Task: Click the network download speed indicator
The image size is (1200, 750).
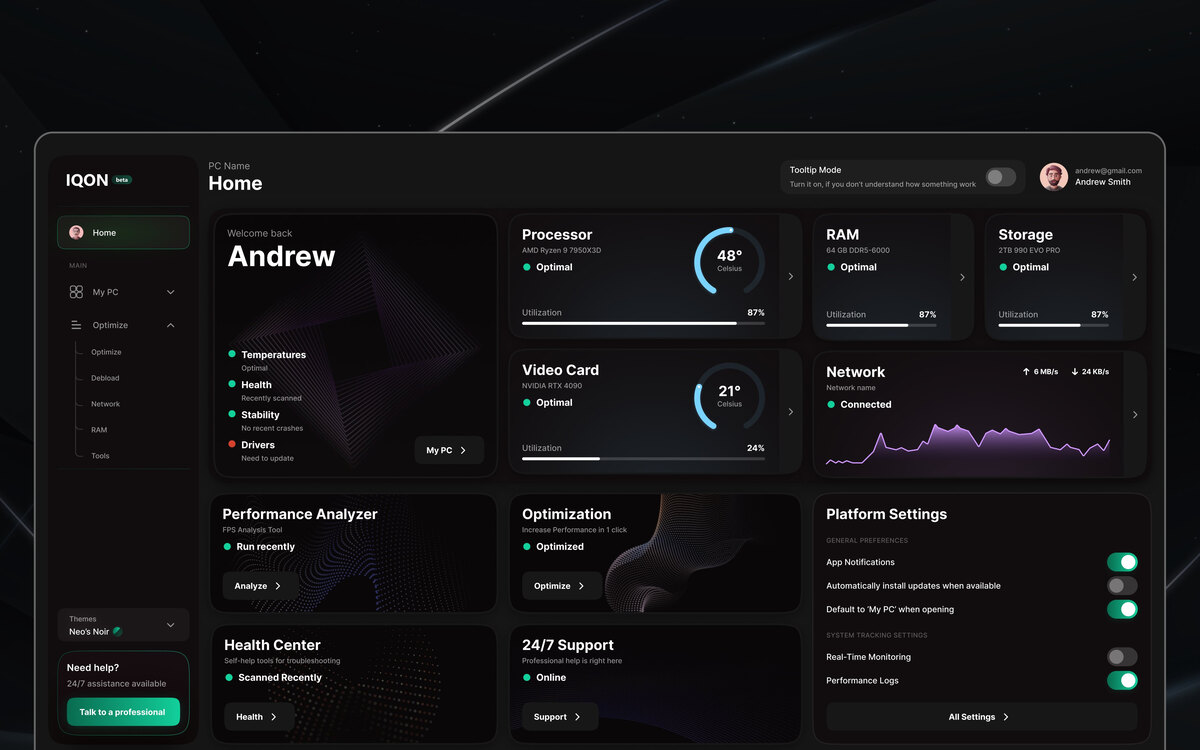Action: pyautogui.click(x=1090, y=371)
